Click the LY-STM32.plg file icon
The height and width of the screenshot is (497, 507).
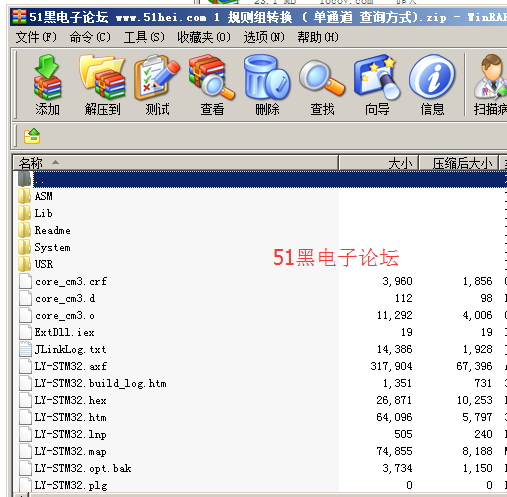click(x=25, y=485)
